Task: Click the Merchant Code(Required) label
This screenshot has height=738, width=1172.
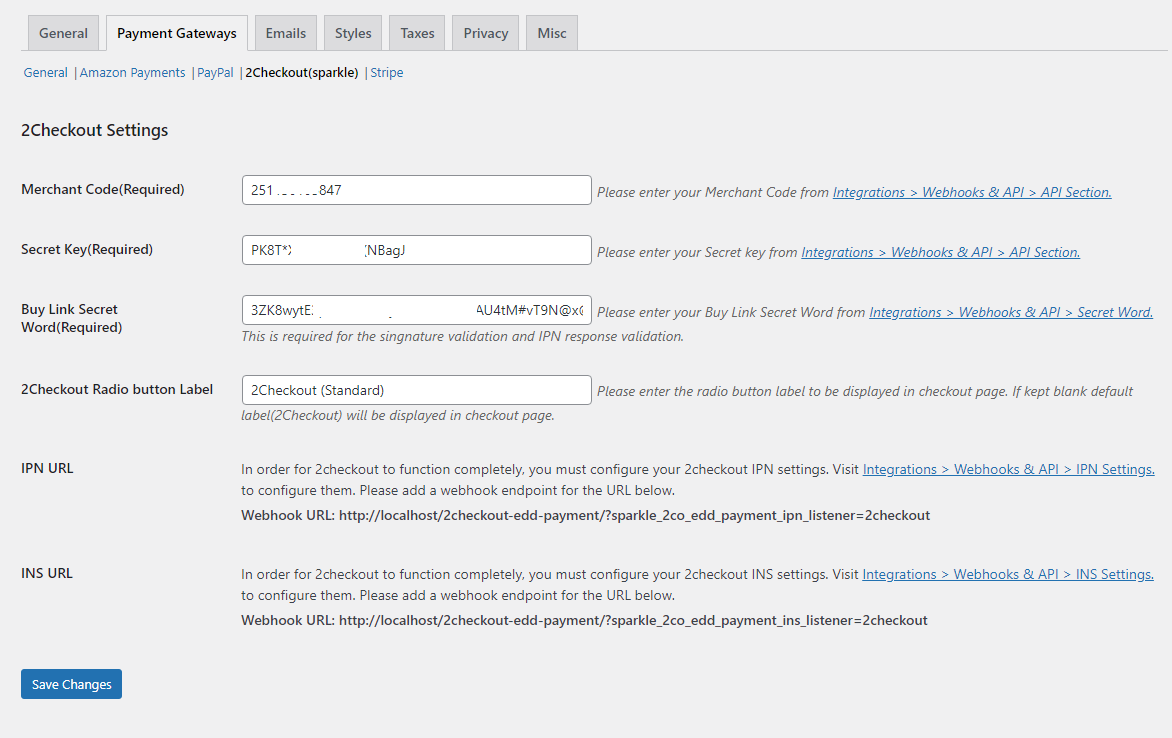Action: [x=102, y=189]
